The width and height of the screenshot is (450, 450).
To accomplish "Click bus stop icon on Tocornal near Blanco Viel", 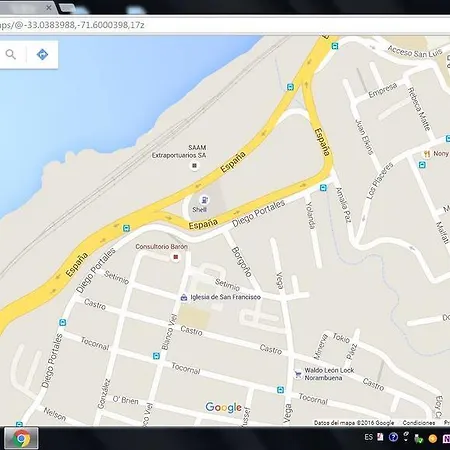I will 156,356.
